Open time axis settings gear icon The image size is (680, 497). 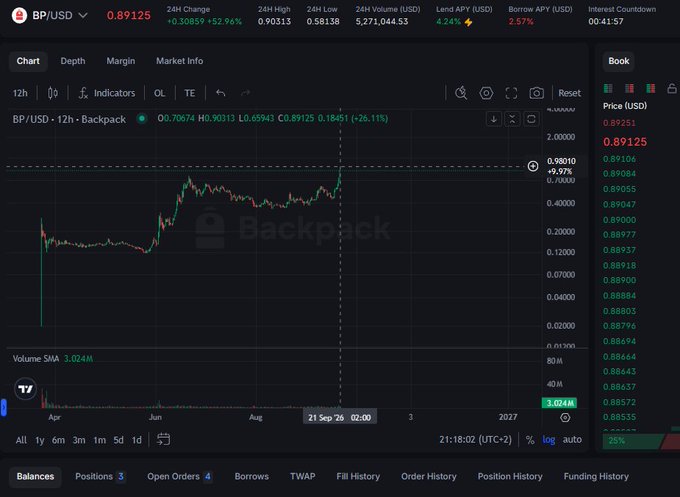pyautogui.click(x=565, y=418)
